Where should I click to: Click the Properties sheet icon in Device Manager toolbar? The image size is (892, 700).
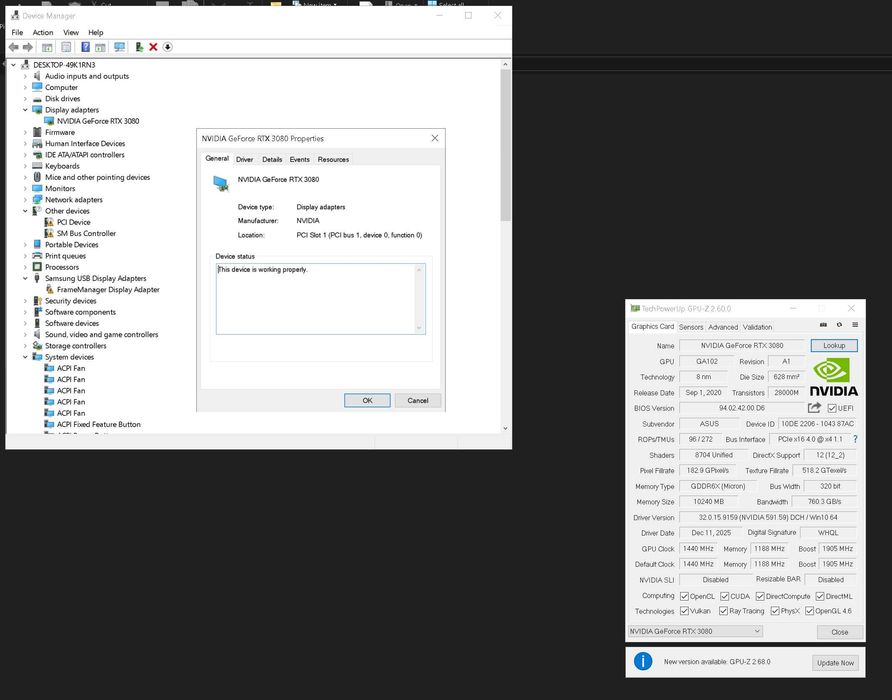point(66,47)
